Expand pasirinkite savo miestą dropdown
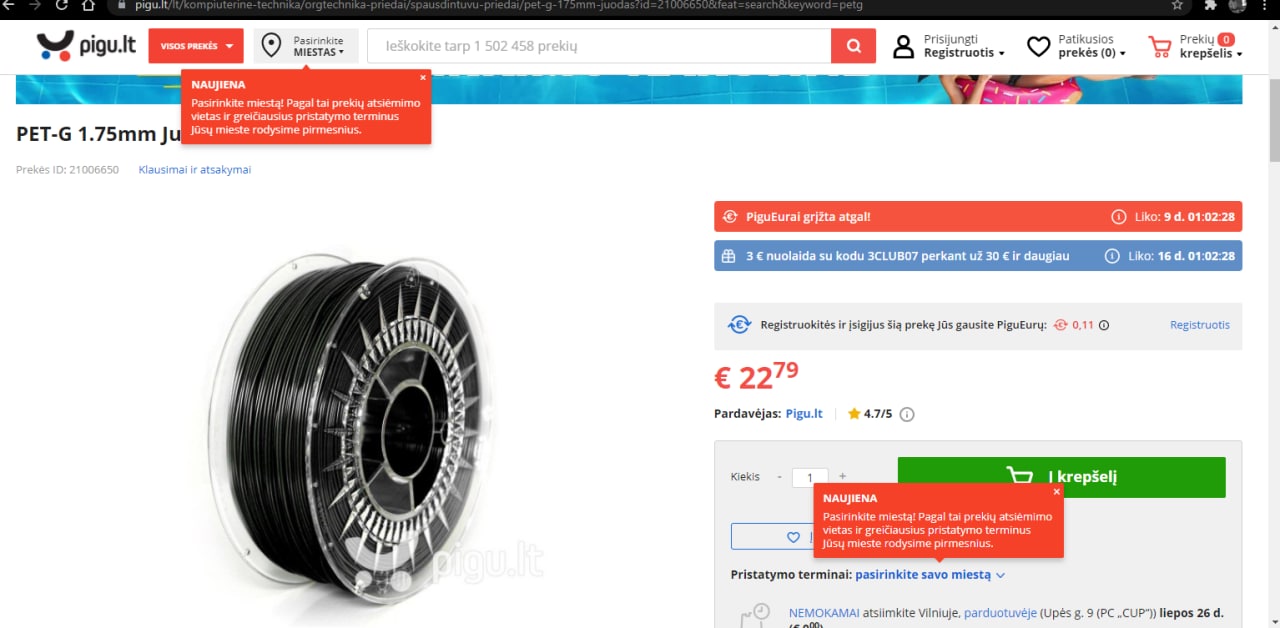The height and width of the screenshot is (628, 1280). [x=930, y=575]
